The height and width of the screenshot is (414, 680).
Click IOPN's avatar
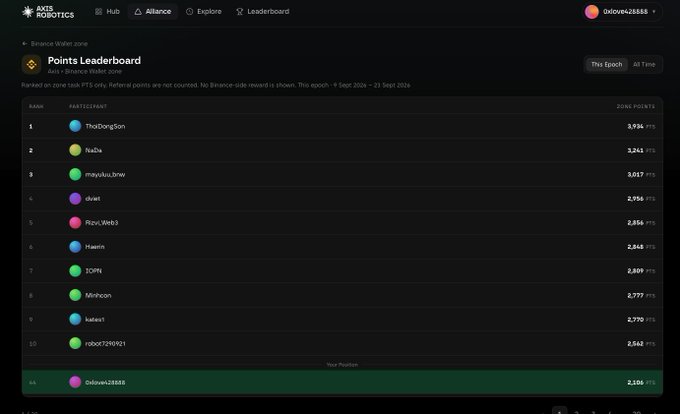75,271
